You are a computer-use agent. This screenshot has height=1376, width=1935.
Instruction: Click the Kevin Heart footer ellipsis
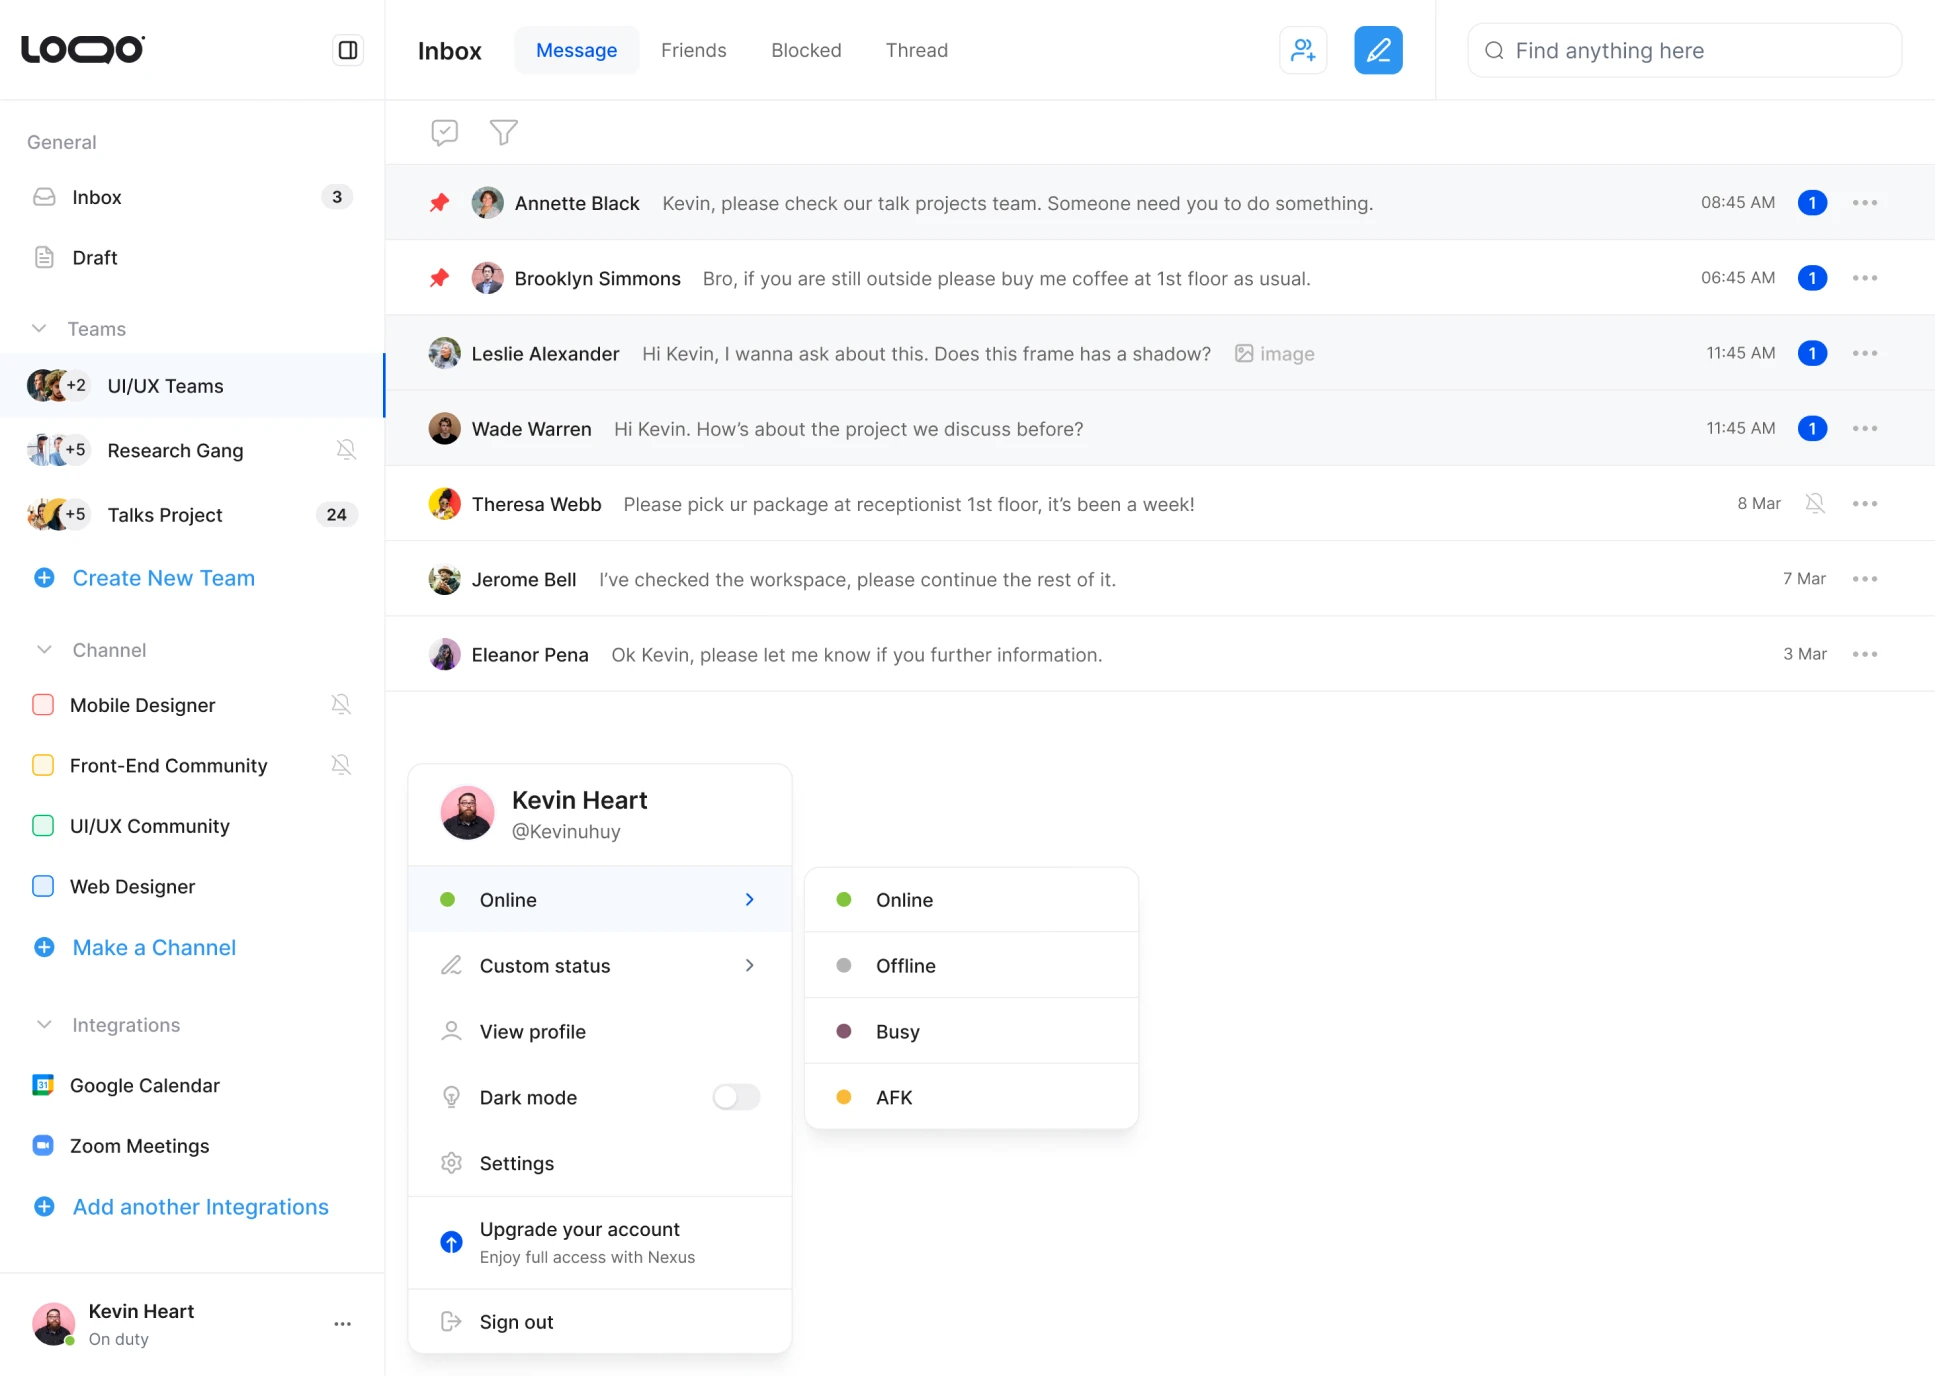click(x=343, y=1324)
